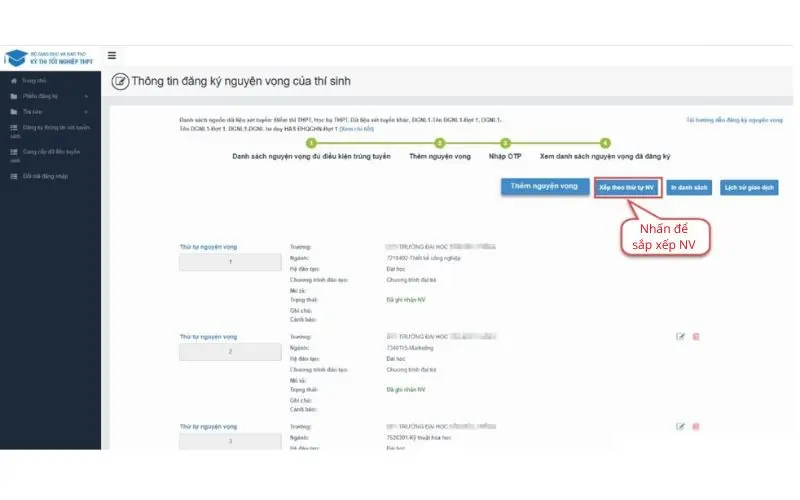Image resolution: width=800 pixels, height=500 pixels.
Task: Edit nguyện vọng 3 (Kỹ thuật hóa học)
Action: click(680, 426)
